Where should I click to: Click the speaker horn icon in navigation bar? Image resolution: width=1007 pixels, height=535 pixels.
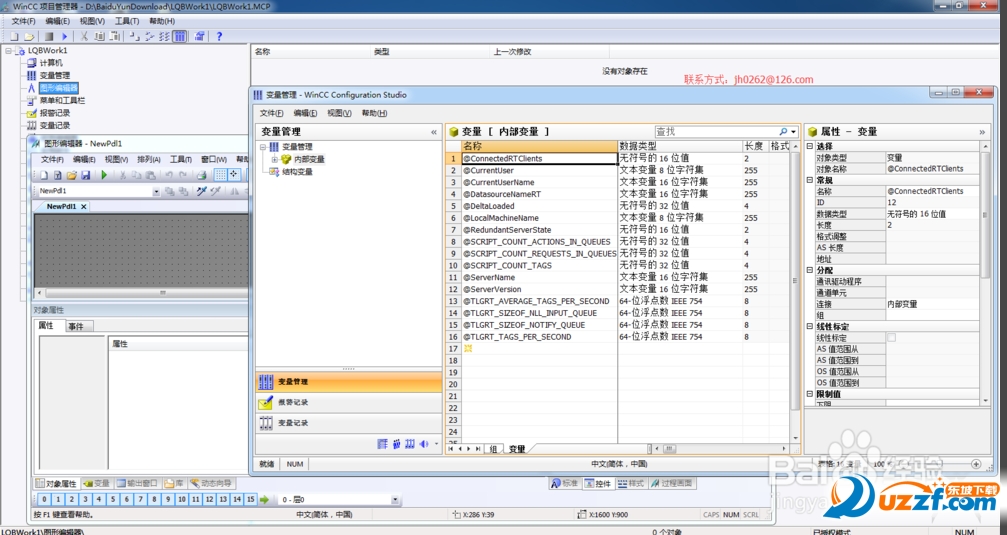424,444
